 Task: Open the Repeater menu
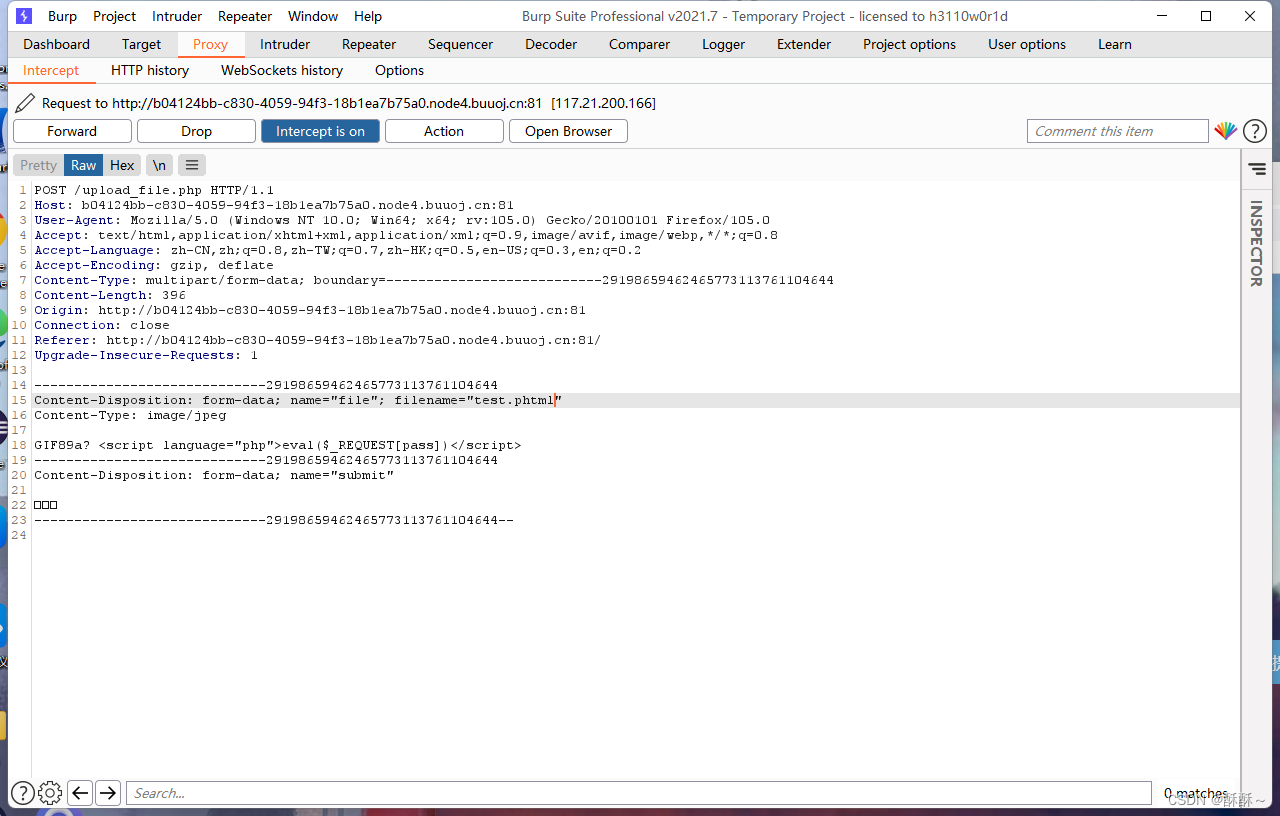tap(245, 16)
